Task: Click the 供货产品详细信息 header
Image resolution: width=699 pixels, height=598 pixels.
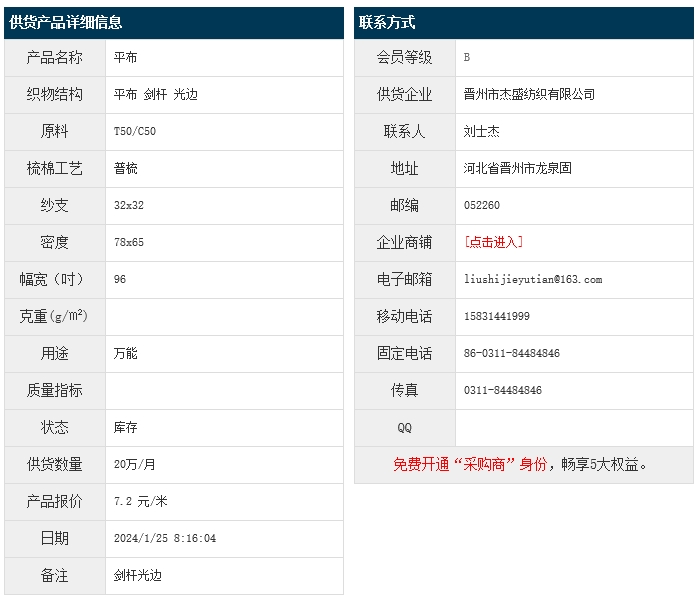Action: tap(66, 22)
